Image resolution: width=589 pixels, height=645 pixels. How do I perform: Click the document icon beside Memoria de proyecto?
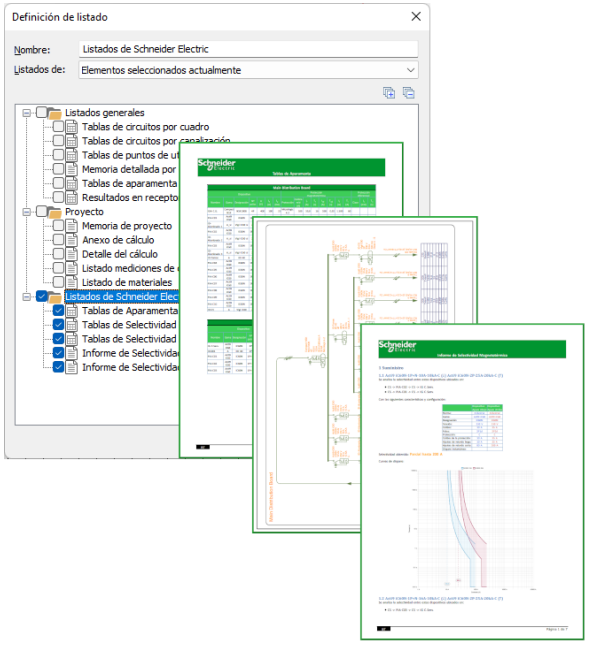(72, 226)
